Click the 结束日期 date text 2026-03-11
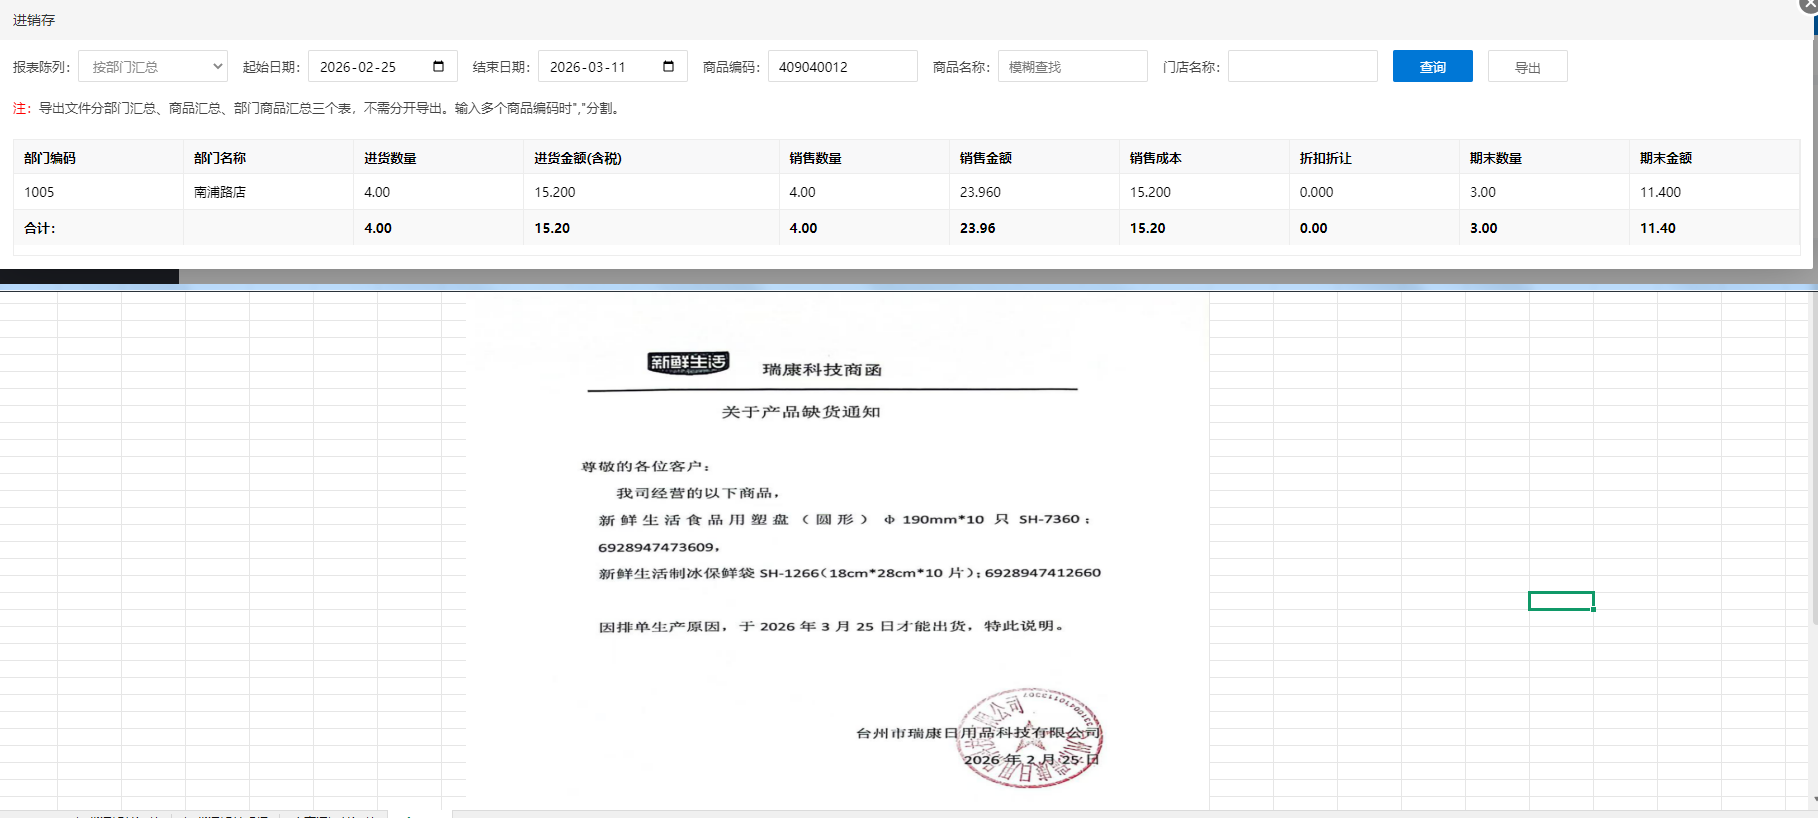The image size is (1818, 818). [x=588, y=67]
